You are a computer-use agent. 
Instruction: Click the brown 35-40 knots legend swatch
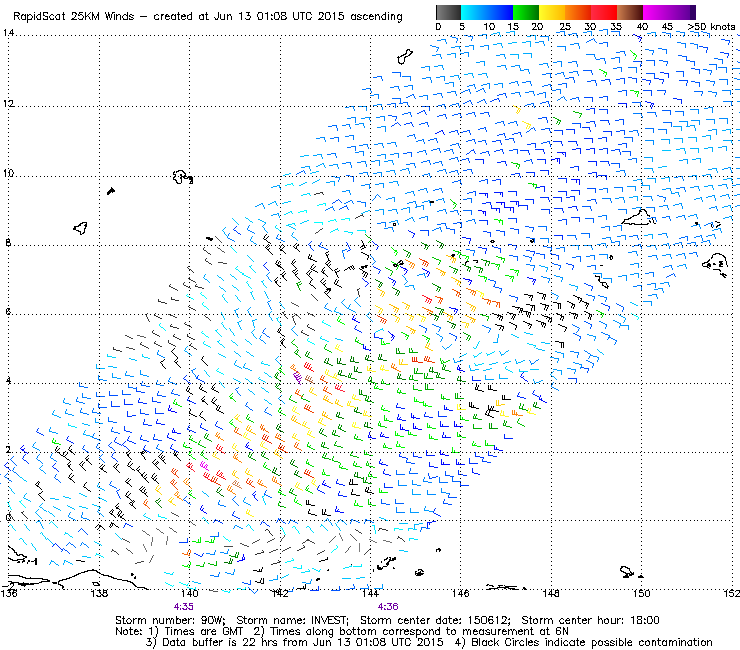630,12
